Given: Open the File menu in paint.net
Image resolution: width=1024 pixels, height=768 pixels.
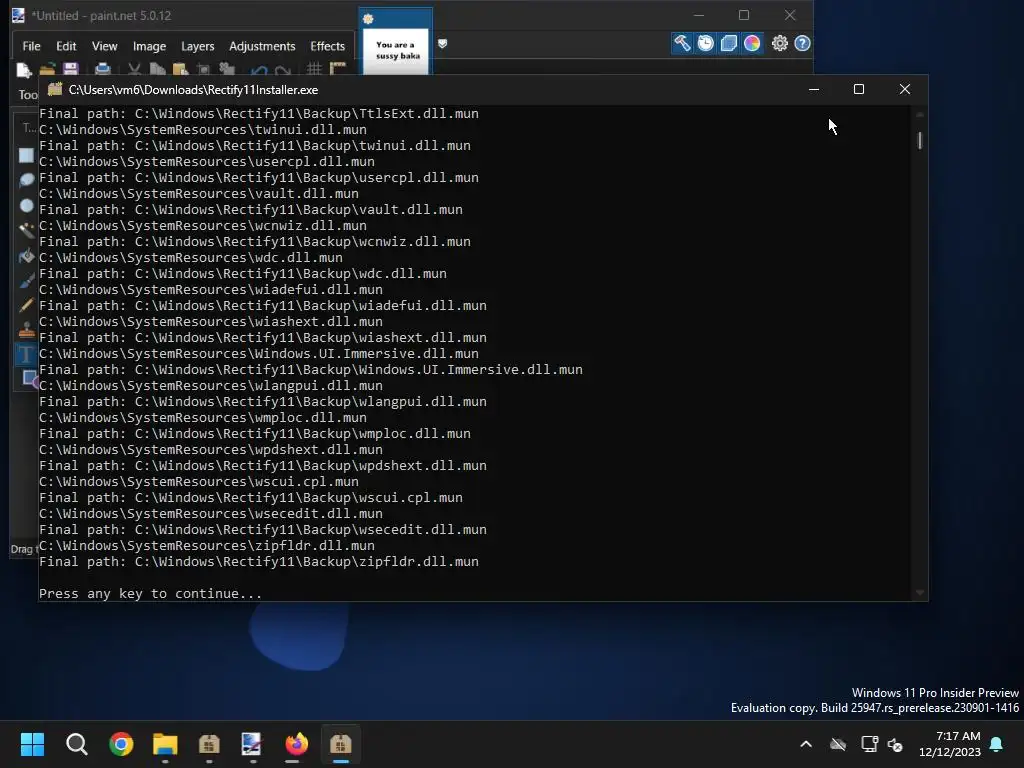Looking at the screenshot, I should pyautogui.click(x=31, y=46).
